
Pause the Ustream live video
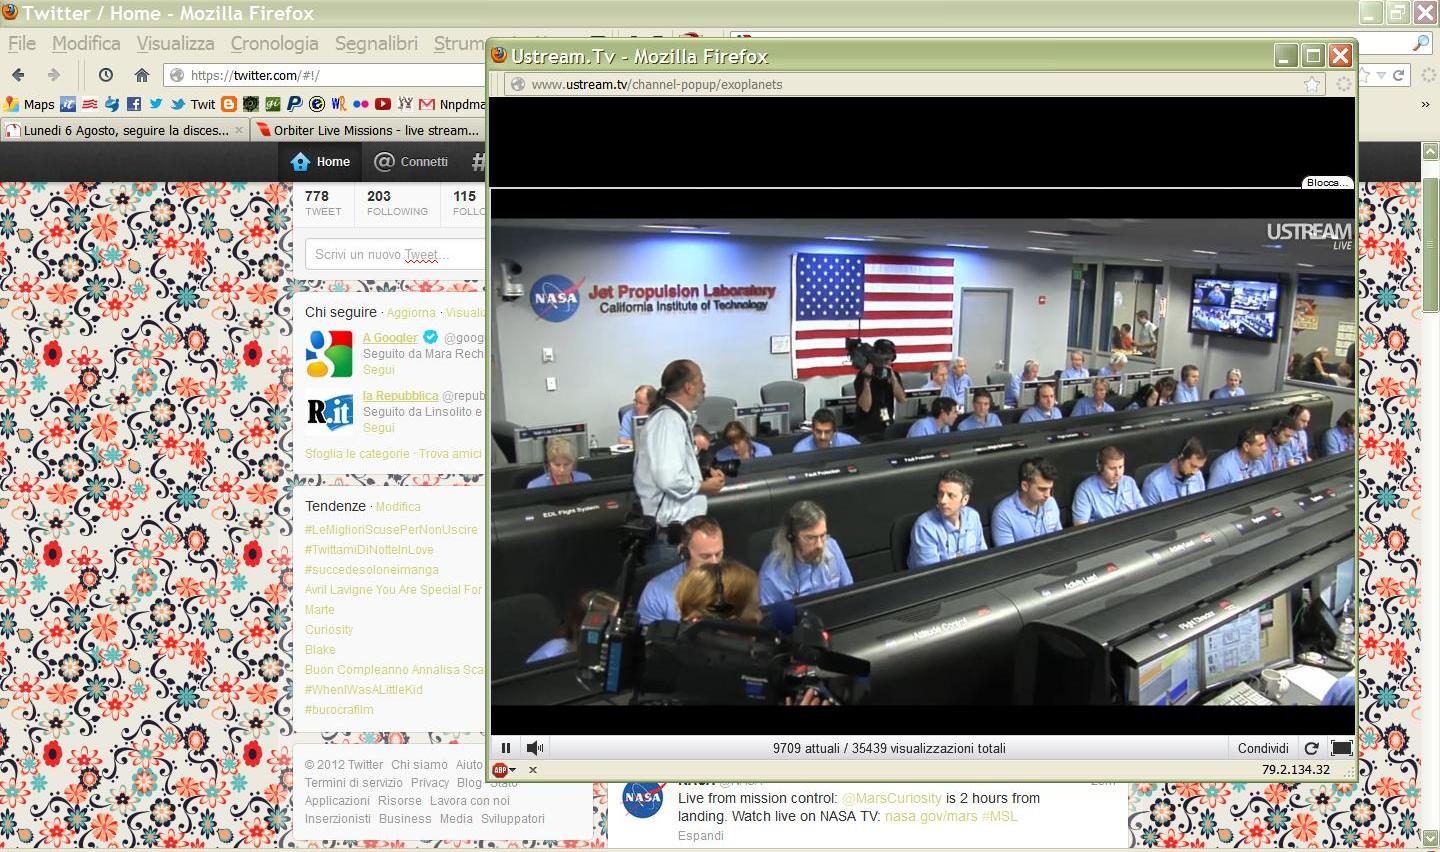(x=506, y=748)
